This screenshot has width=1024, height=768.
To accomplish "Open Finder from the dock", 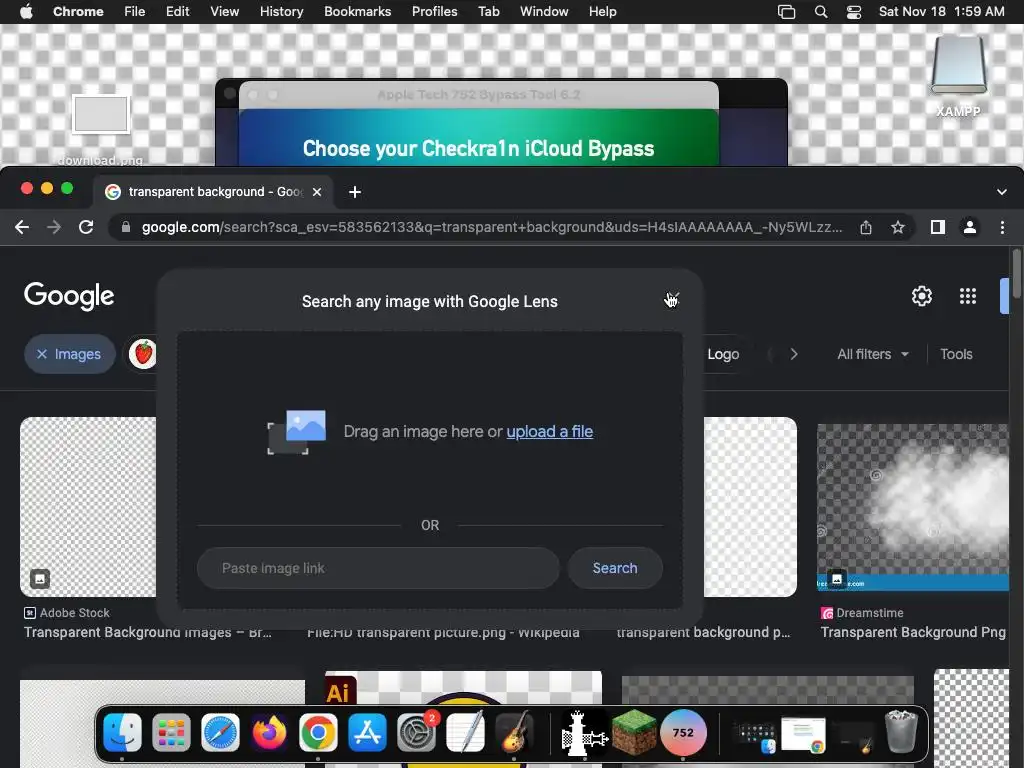I will click(122, 732).
